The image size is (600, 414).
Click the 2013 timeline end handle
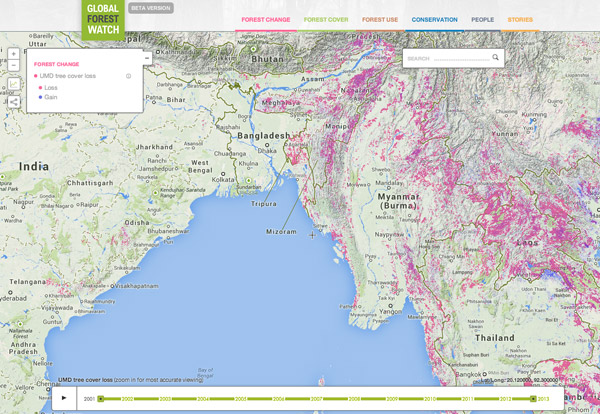tap(533, 398)
